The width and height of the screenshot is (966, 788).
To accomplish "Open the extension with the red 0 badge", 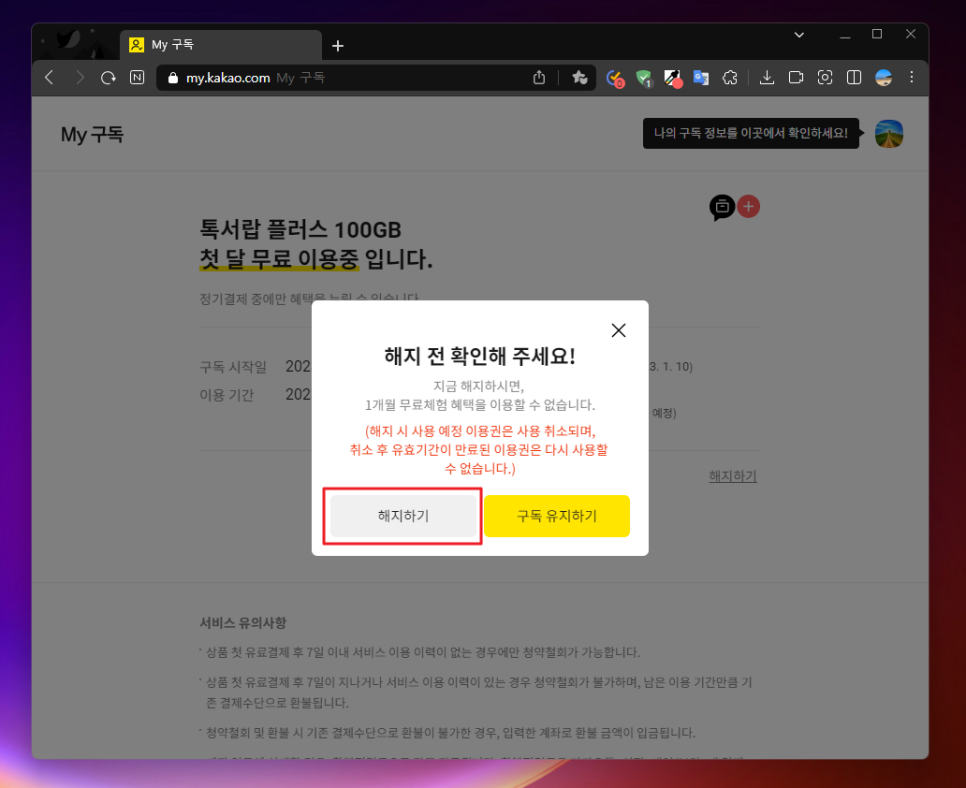I will pos(615,78).
